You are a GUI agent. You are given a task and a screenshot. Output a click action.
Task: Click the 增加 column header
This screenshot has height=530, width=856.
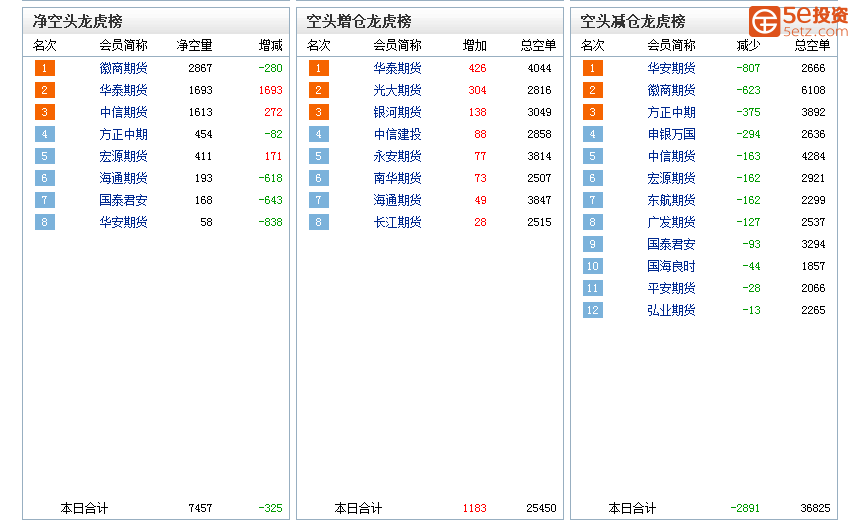coord(475,45)
